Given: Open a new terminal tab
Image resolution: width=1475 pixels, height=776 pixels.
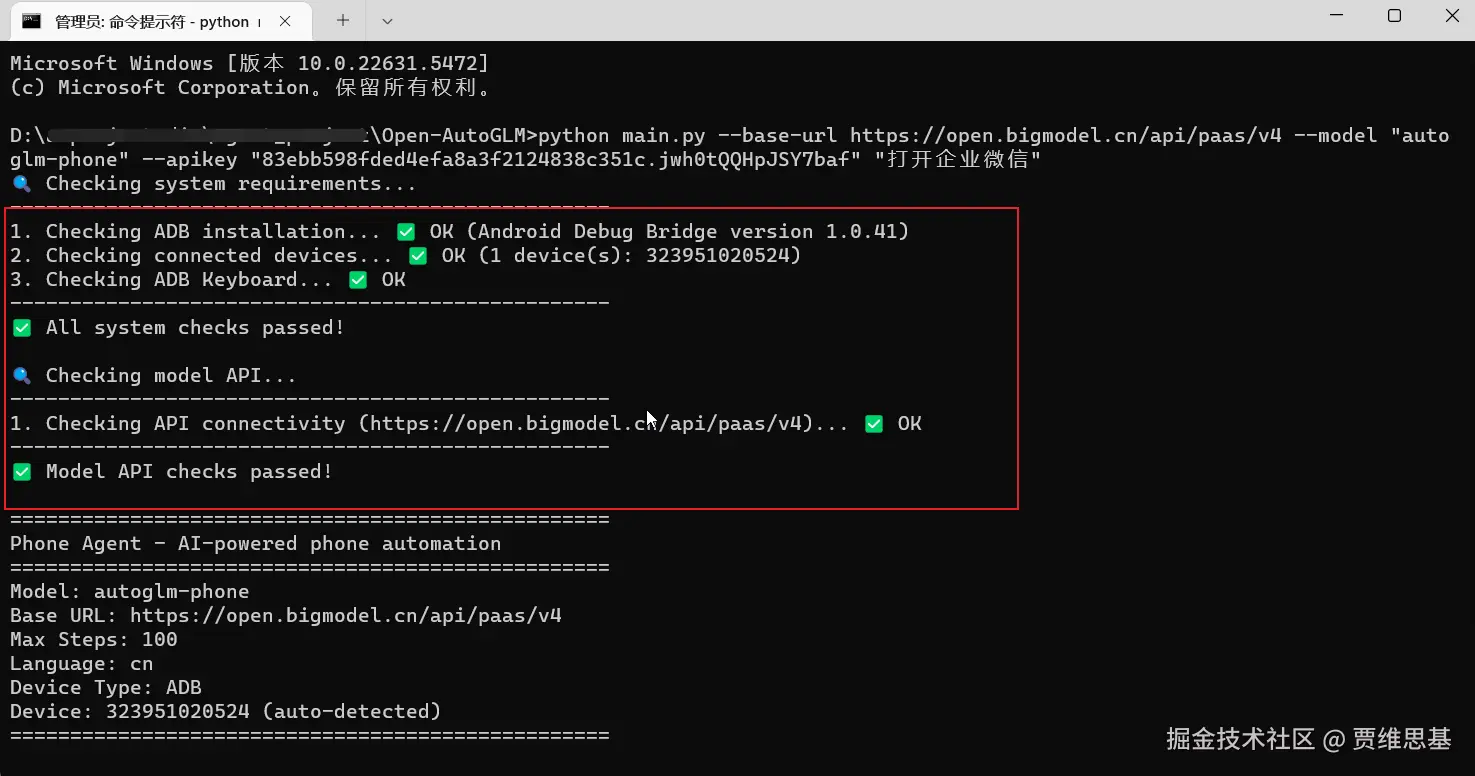Looking at the screenshot, I should 343,20.
